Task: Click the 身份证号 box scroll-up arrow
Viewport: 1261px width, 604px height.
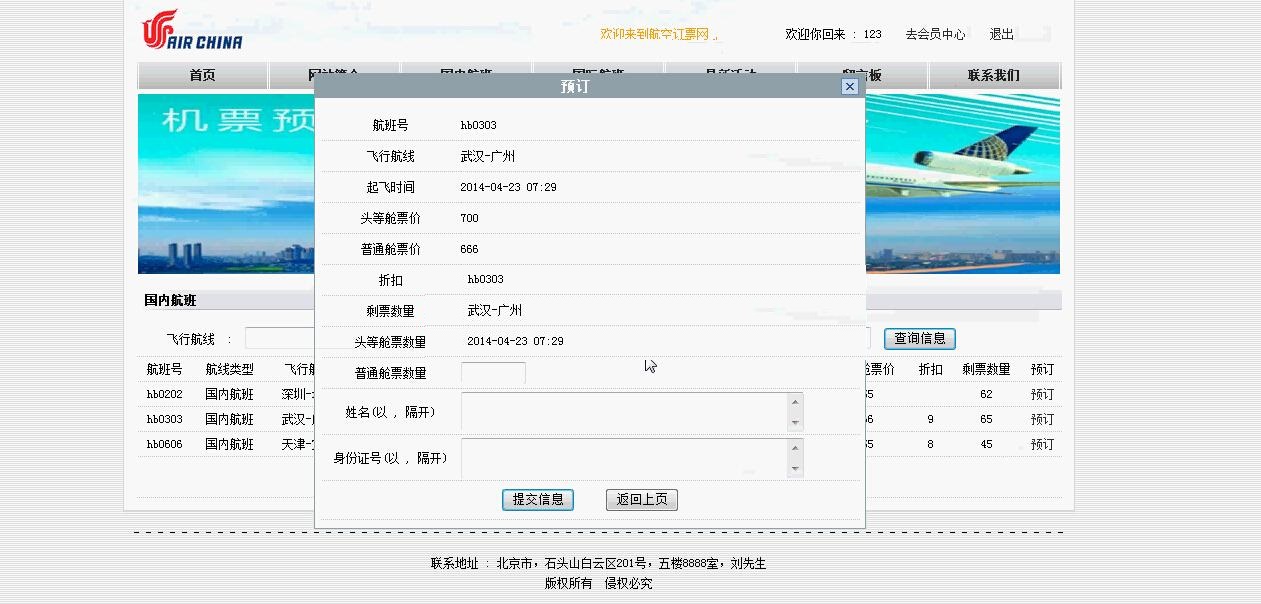Action: click(795, 448)
